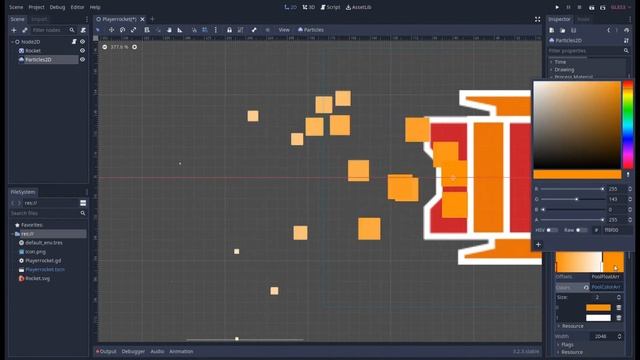
Task: Toggle split mode in FileSystem dock
Action: [83, 203]
